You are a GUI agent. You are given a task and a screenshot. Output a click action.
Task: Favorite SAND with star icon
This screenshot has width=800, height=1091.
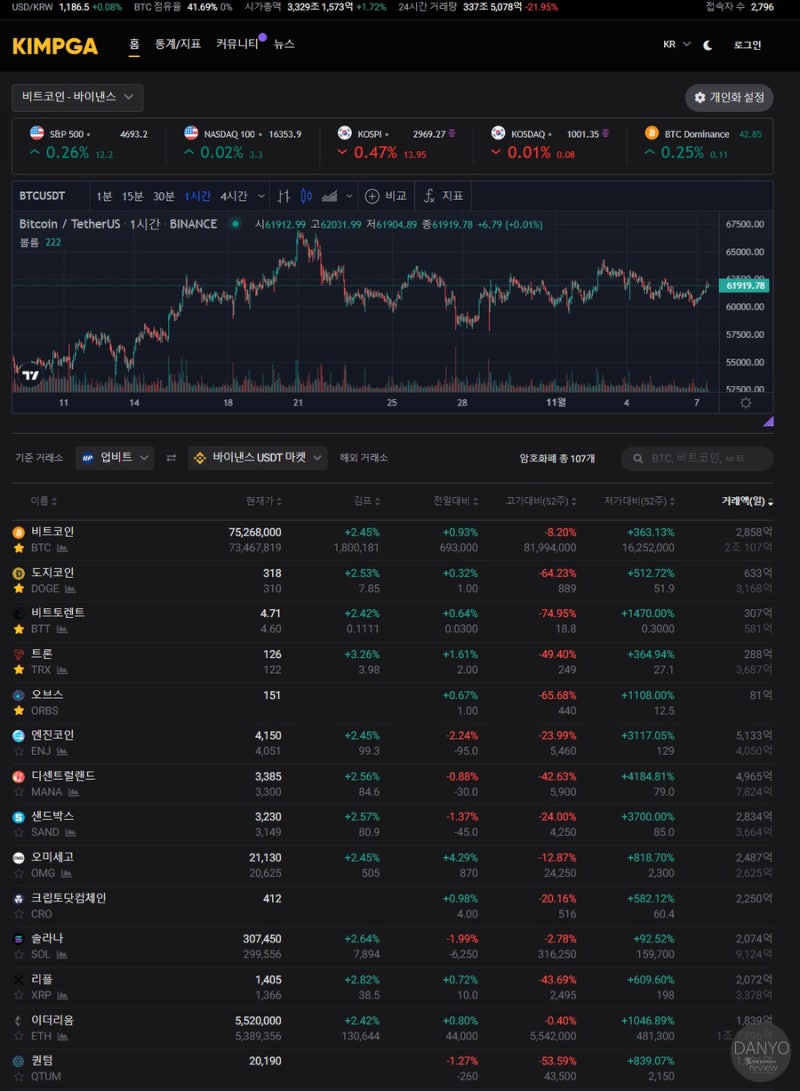[x=19, y=832]
